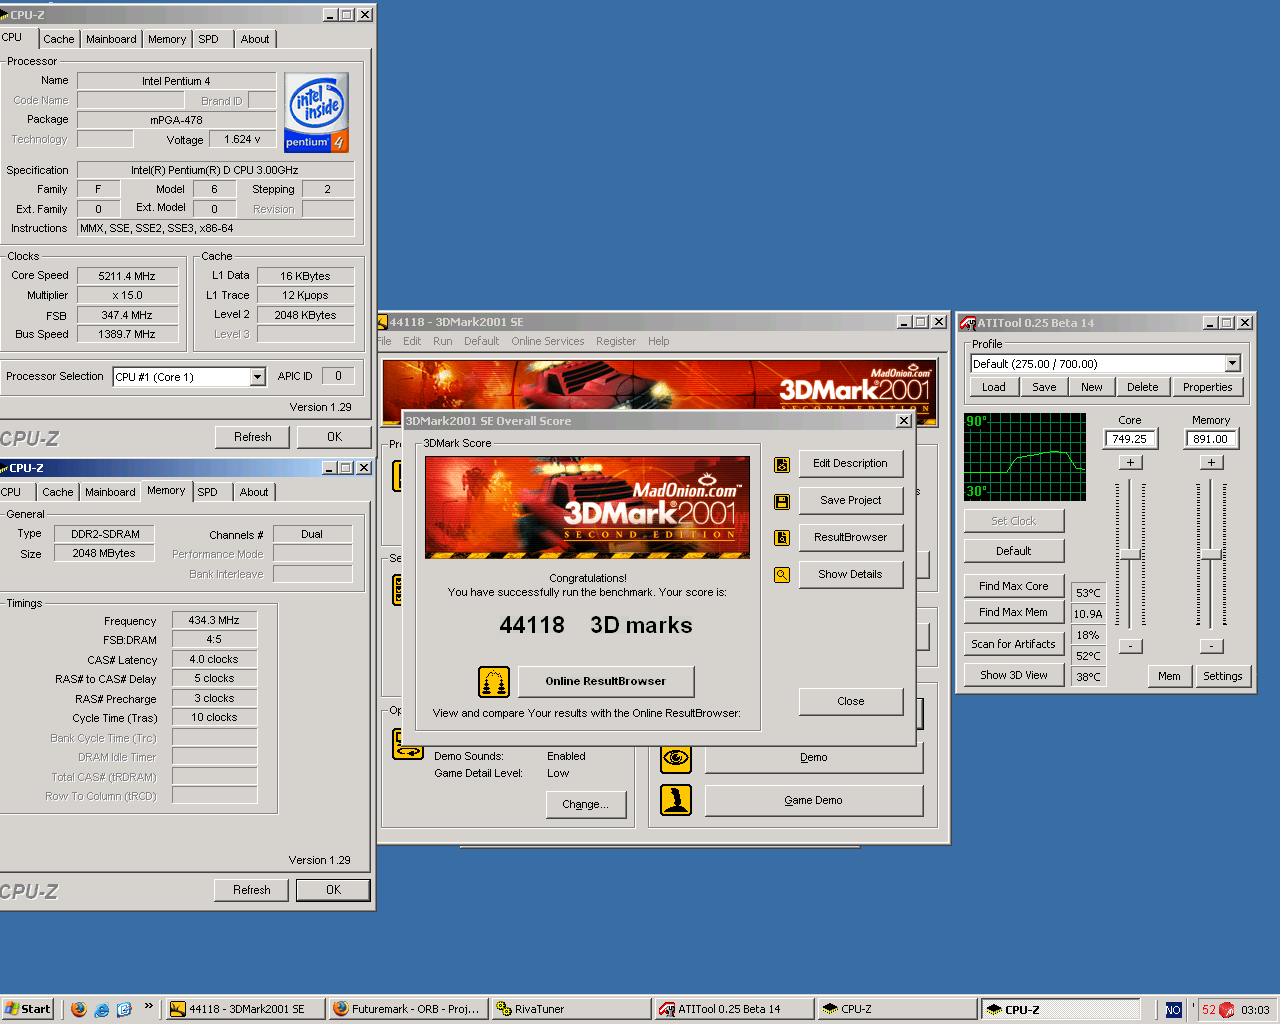This screenshot has width=1280, height=1024.
Task: Click the Show Details magnifier icon
Action: (782, 575)
